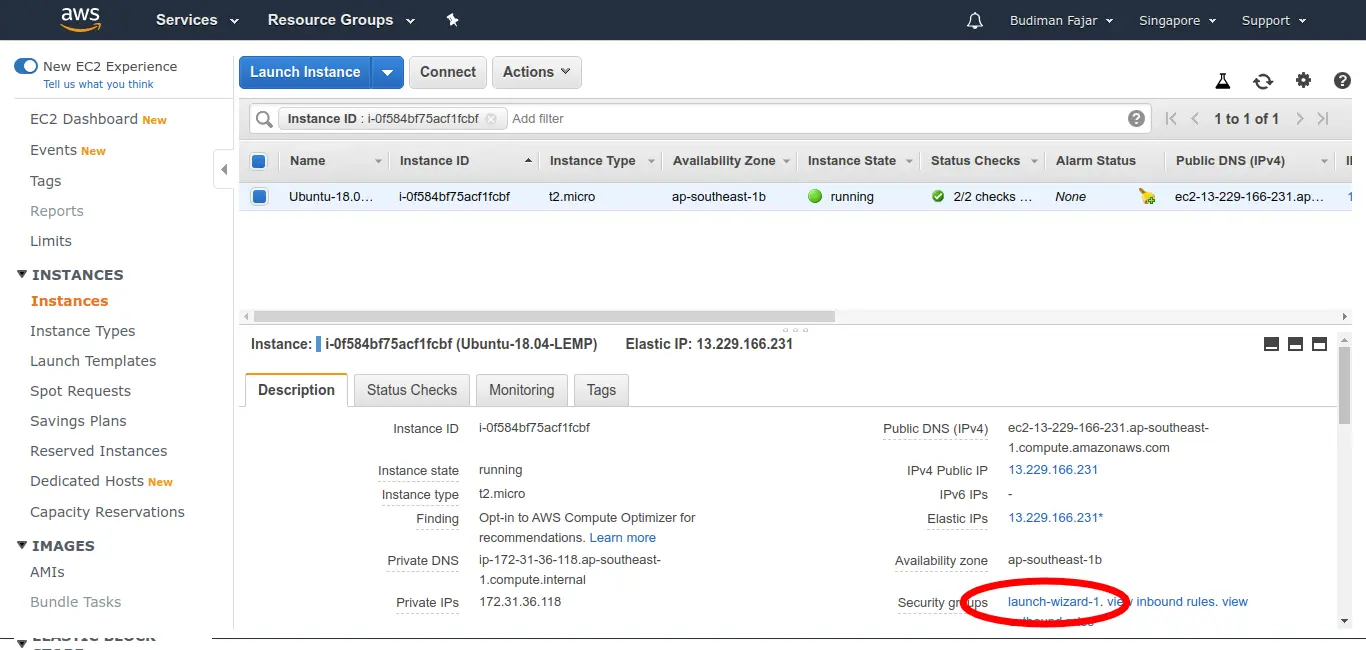Minimize the details pane with the small-pane icon
The image size is (1366, 650).
click(x=1271, y=344)
